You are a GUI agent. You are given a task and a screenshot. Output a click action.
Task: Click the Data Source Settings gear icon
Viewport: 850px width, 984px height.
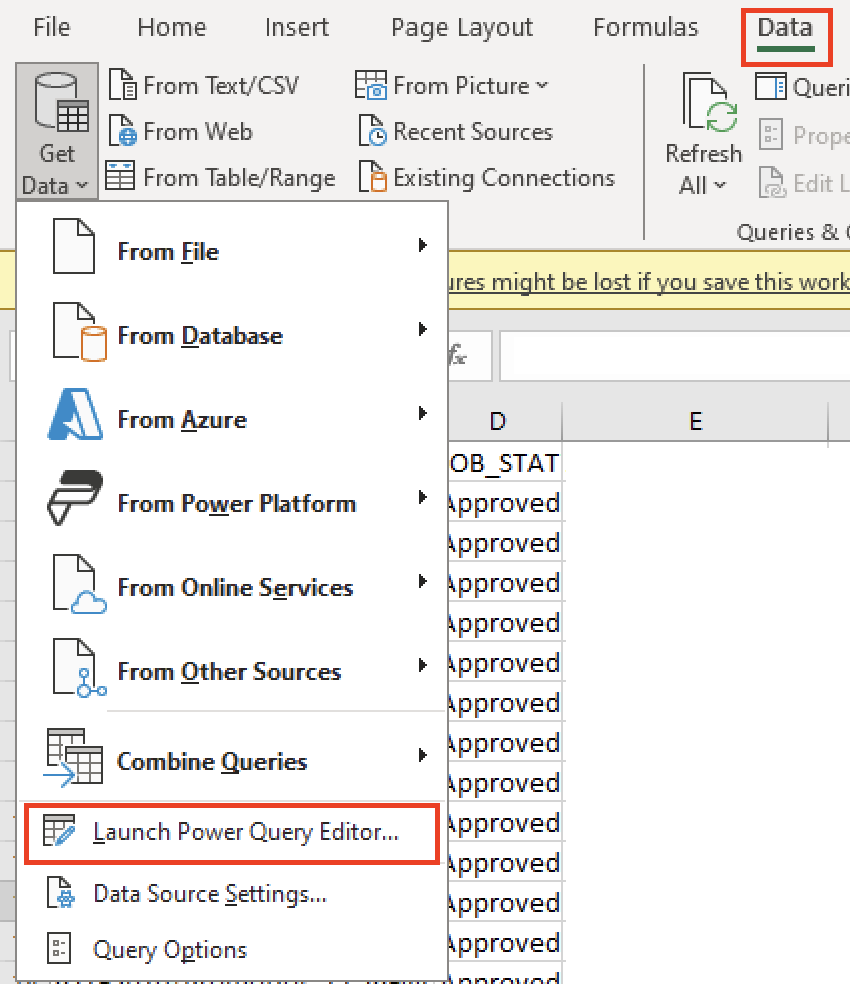[61, 893]
